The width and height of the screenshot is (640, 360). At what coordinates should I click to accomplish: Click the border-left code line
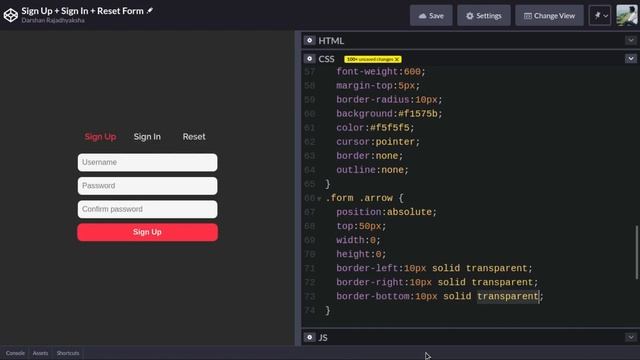tap(434, 268)
